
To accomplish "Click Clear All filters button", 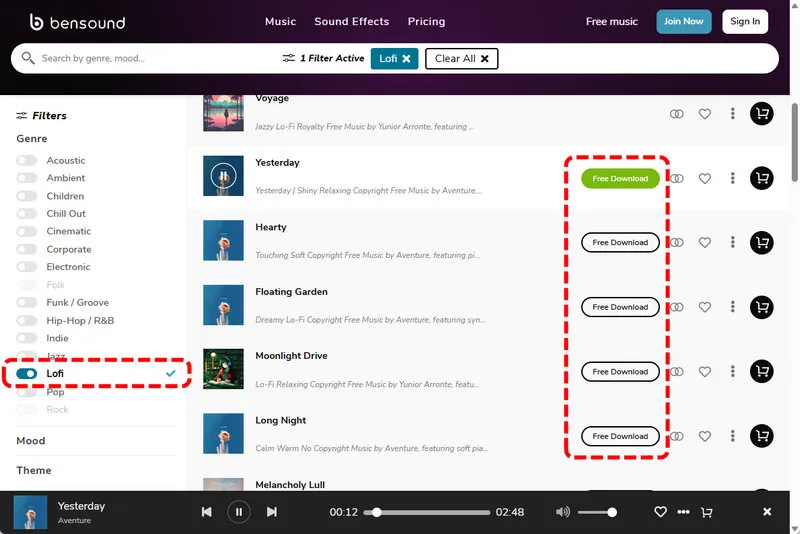I will tap(461, 59).
